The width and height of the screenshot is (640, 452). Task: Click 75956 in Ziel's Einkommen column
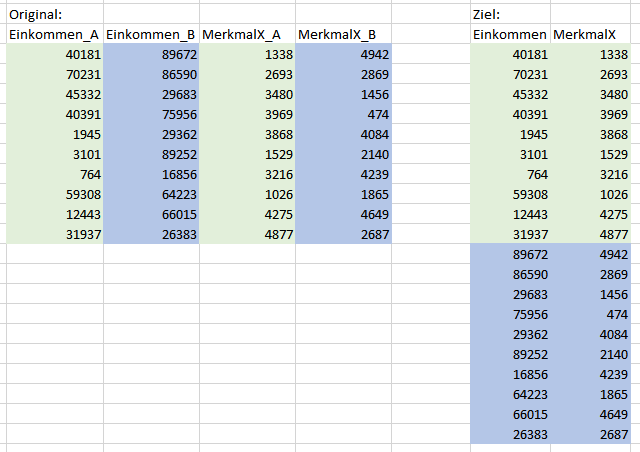point(510,314)
